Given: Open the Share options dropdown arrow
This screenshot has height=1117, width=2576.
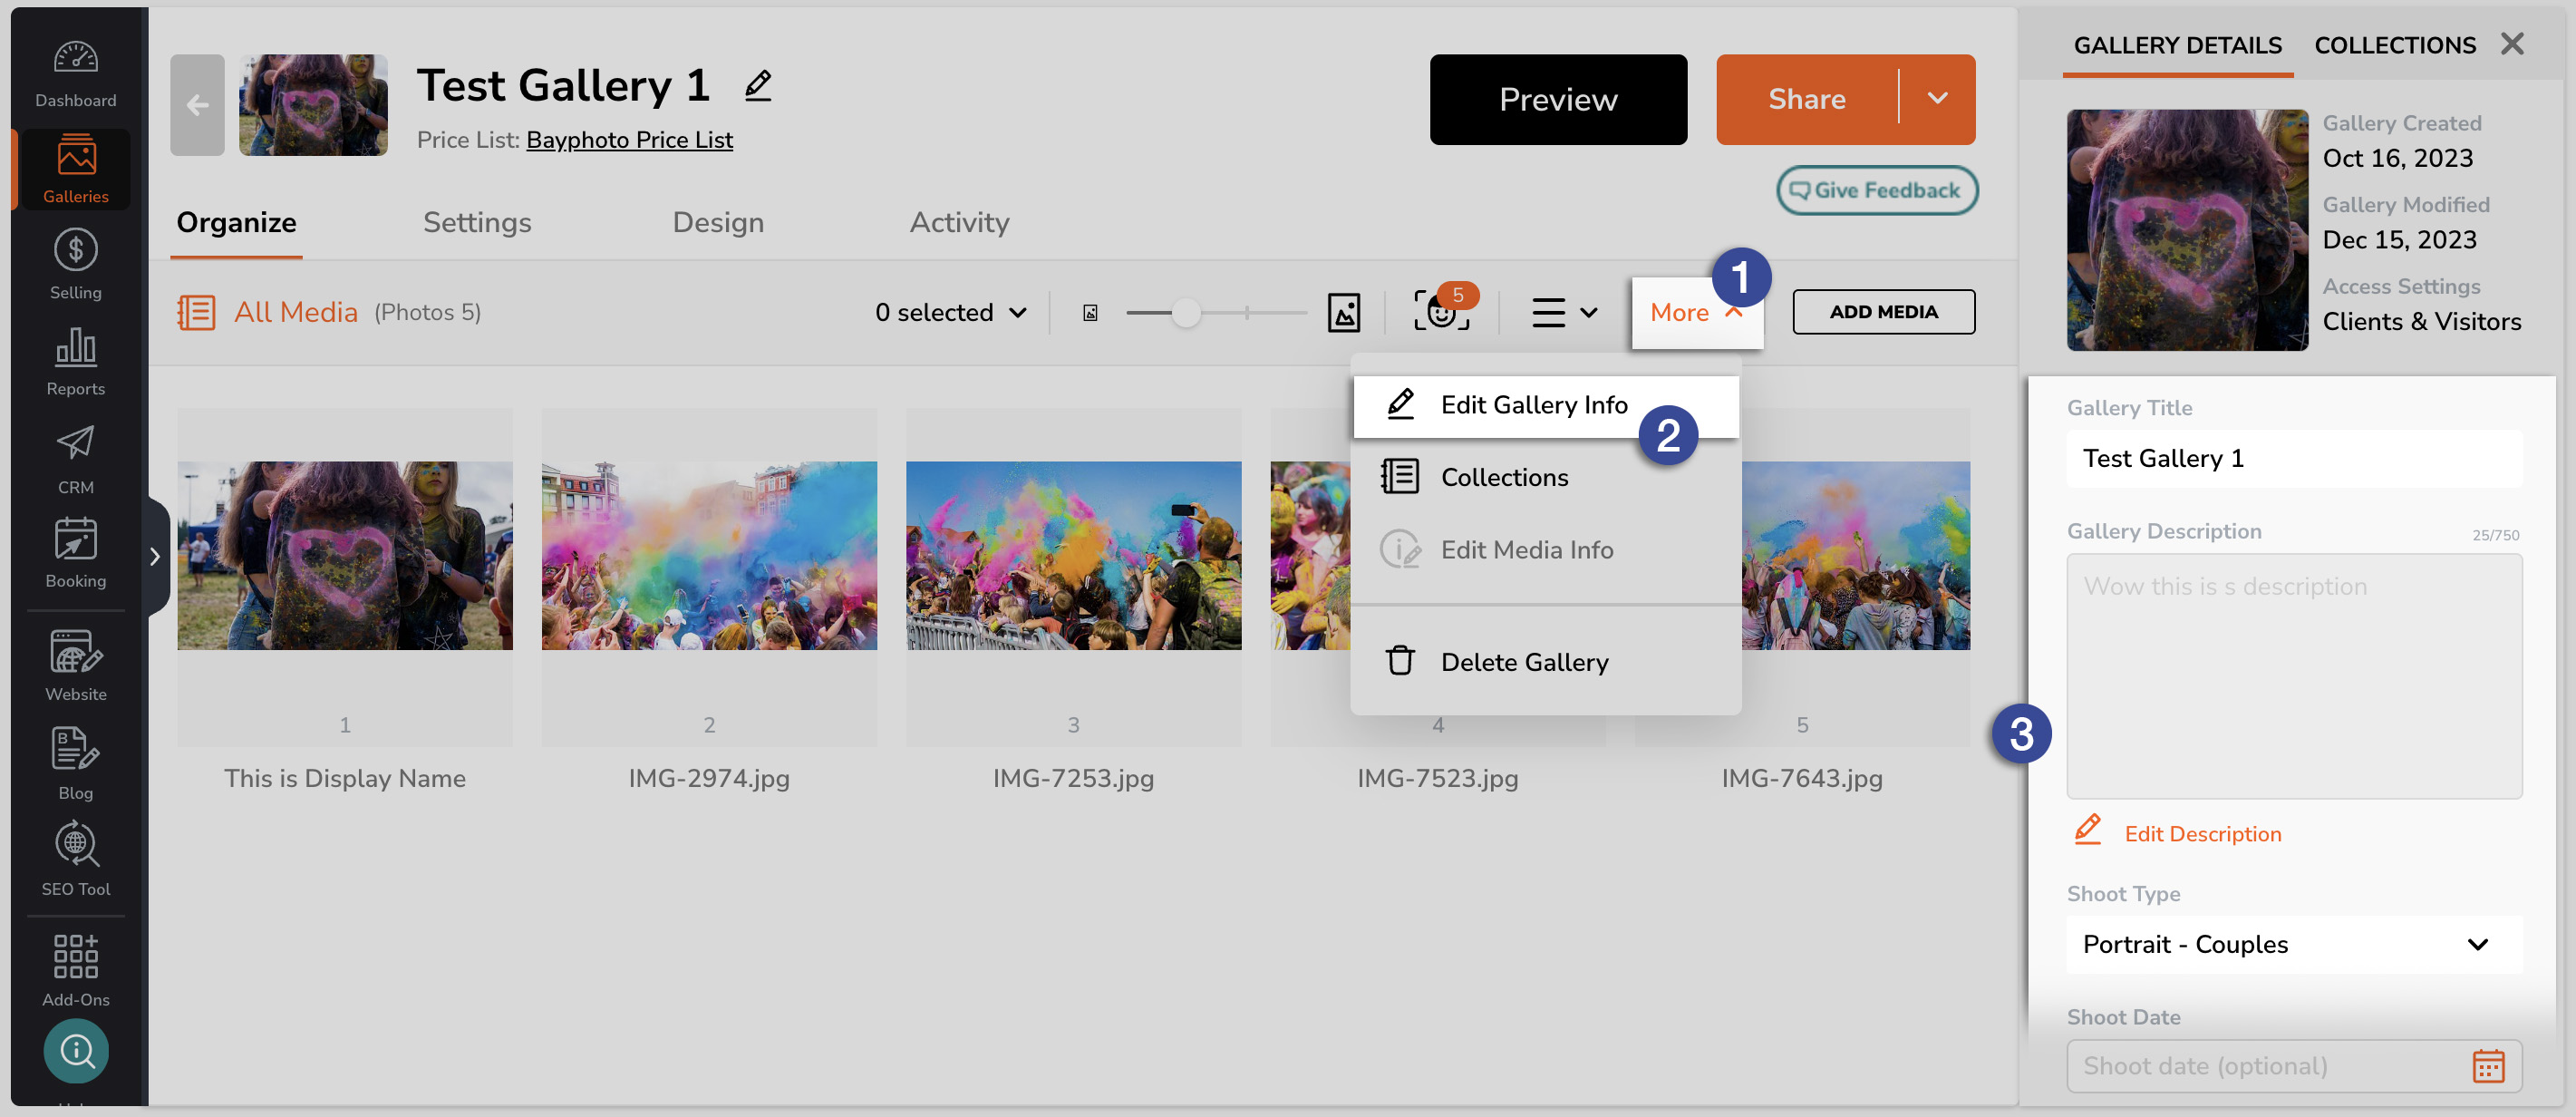Looking at the screenshot, I should click(x=1937, y=98).
